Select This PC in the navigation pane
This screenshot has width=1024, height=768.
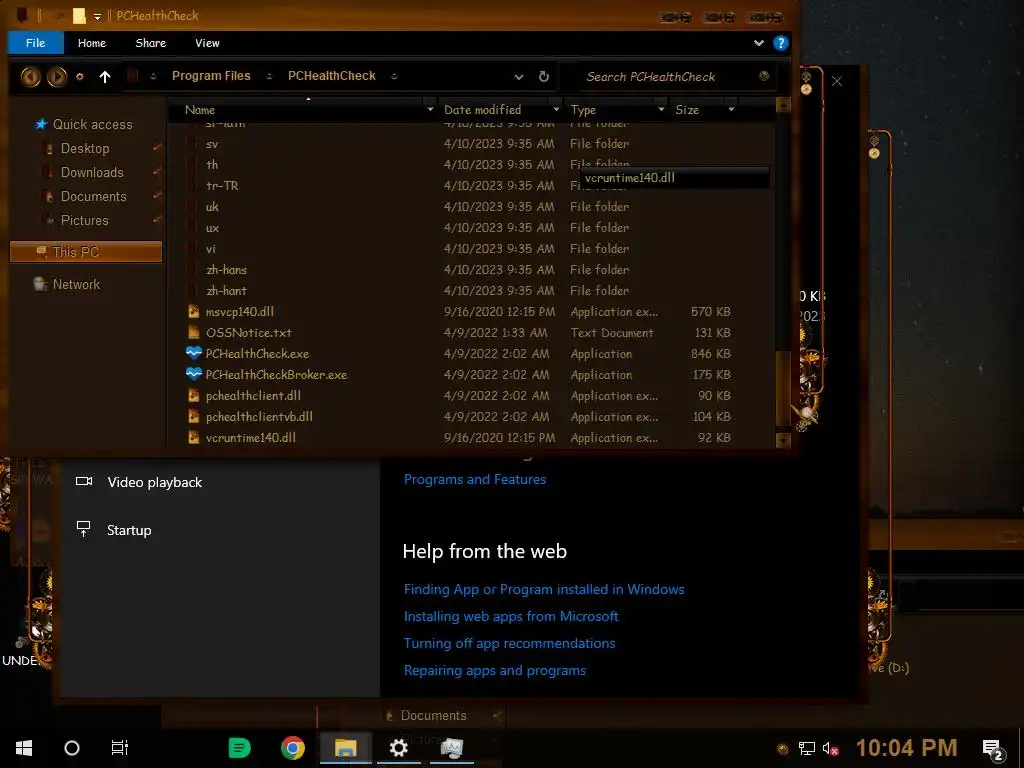[x=86, y=252]
